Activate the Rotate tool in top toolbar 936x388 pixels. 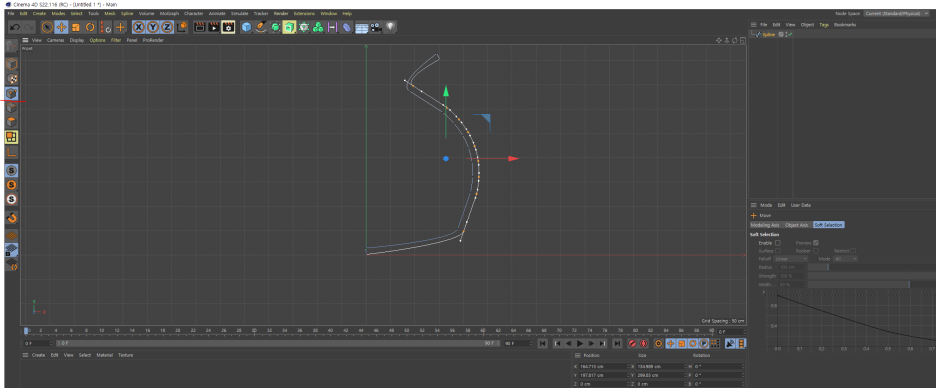pos(90,27)
